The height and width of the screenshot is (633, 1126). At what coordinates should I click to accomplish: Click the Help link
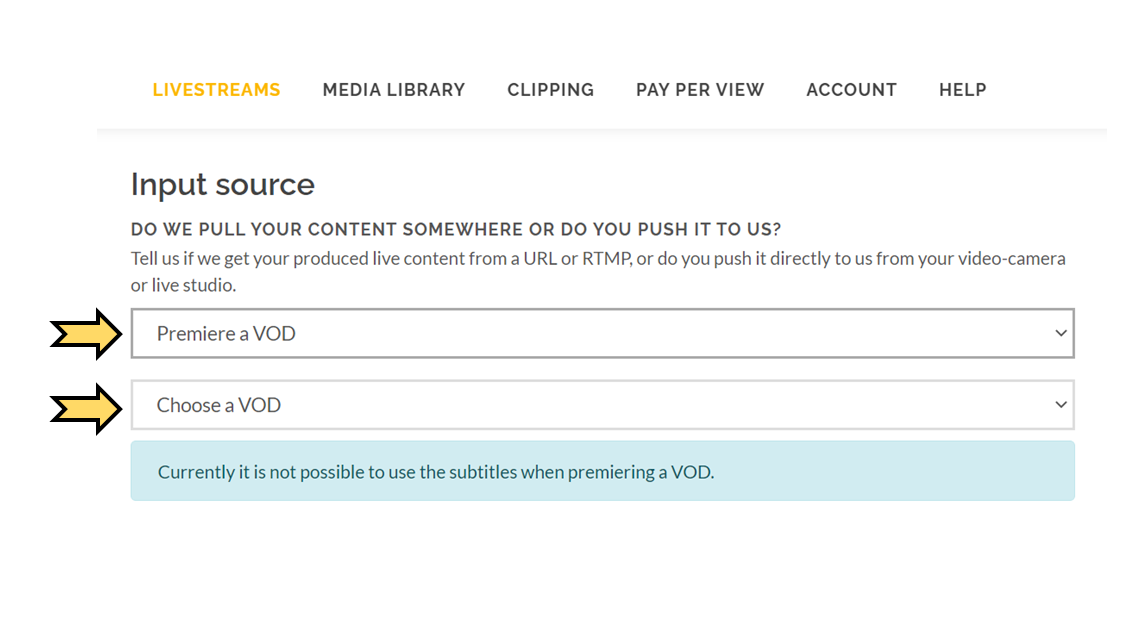click(x=963, y=90)
